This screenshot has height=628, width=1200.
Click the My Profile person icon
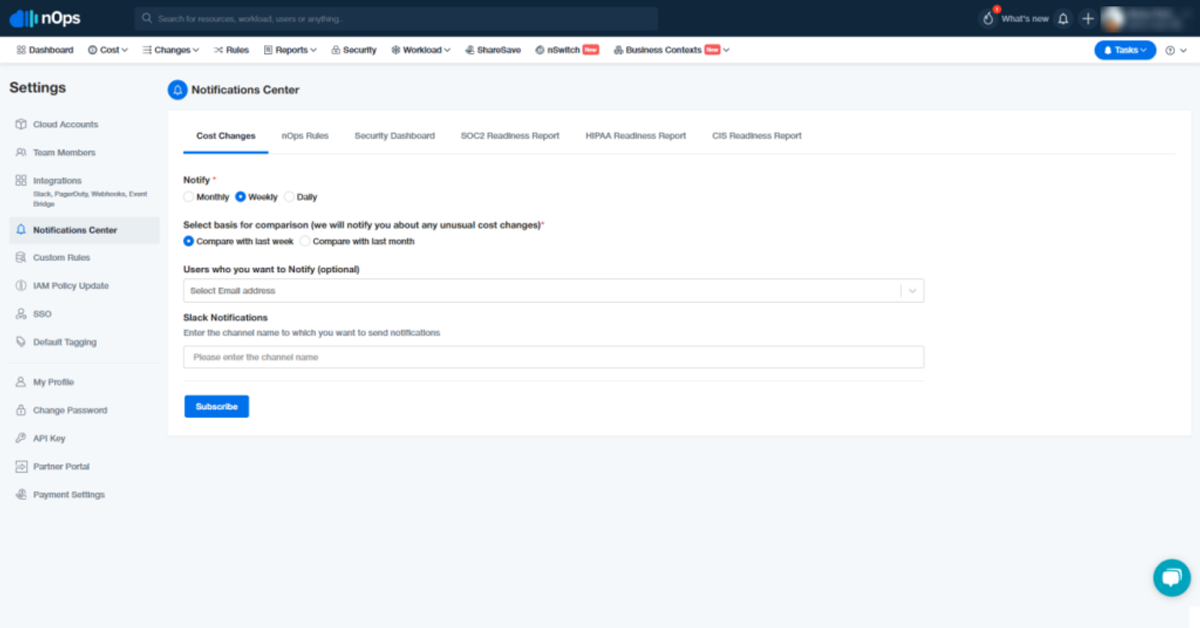coord(21,382)
